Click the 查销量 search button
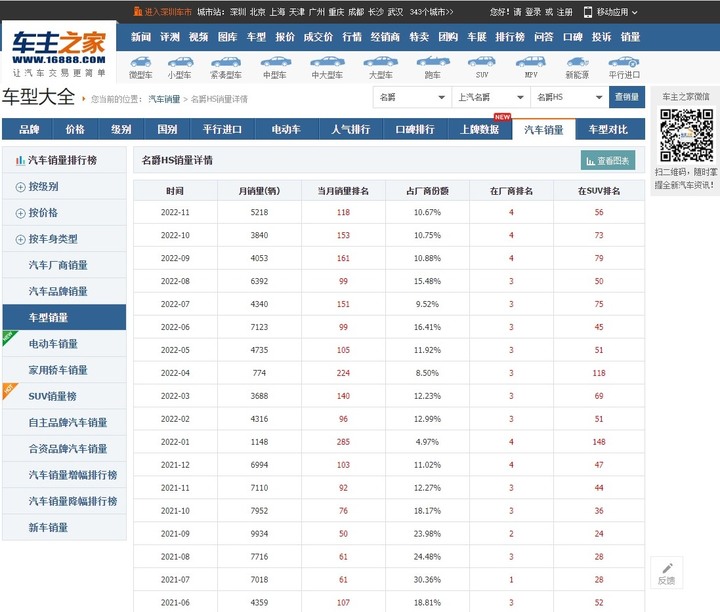 (627, 97)
